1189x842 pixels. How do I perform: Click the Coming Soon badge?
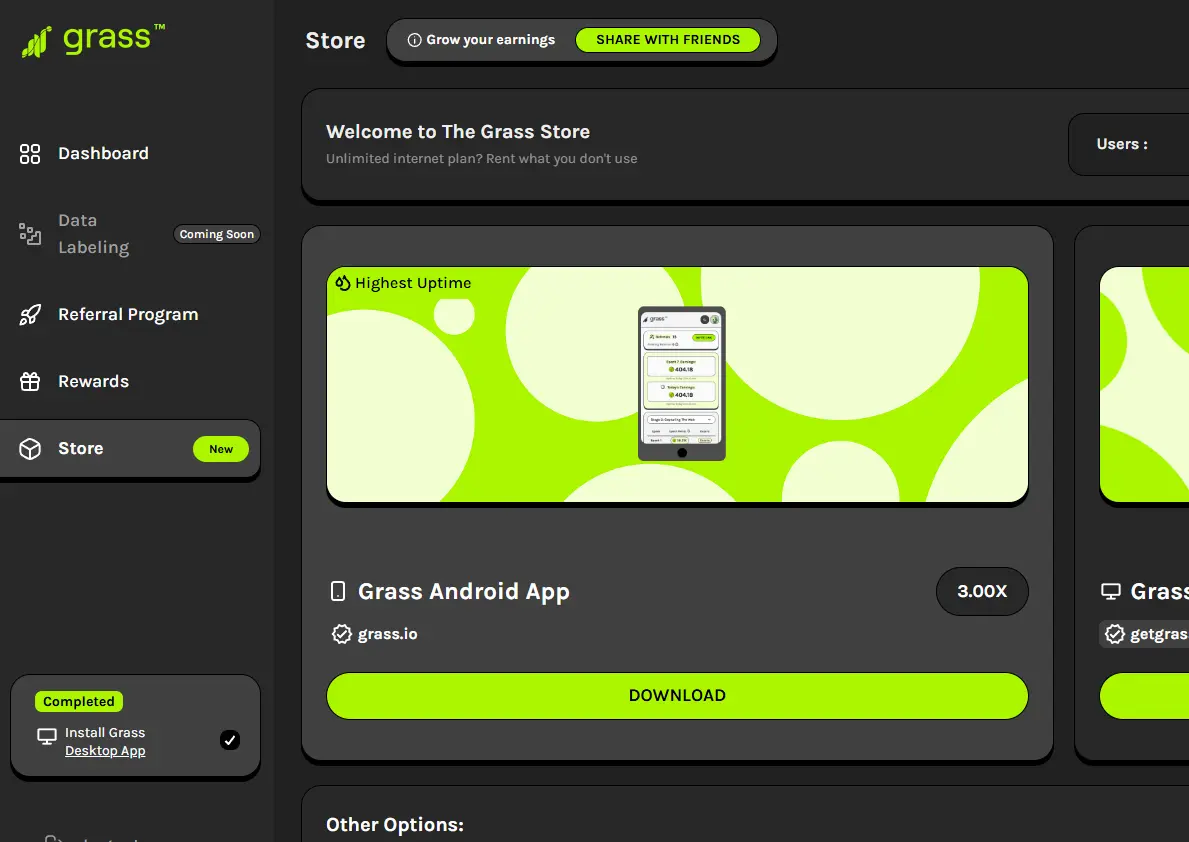point(217,234)
